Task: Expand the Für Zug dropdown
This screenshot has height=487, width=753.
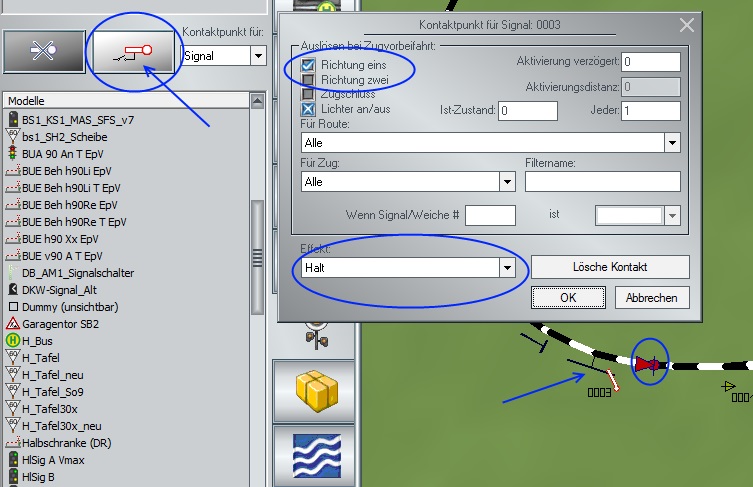Action: [508, 182]
